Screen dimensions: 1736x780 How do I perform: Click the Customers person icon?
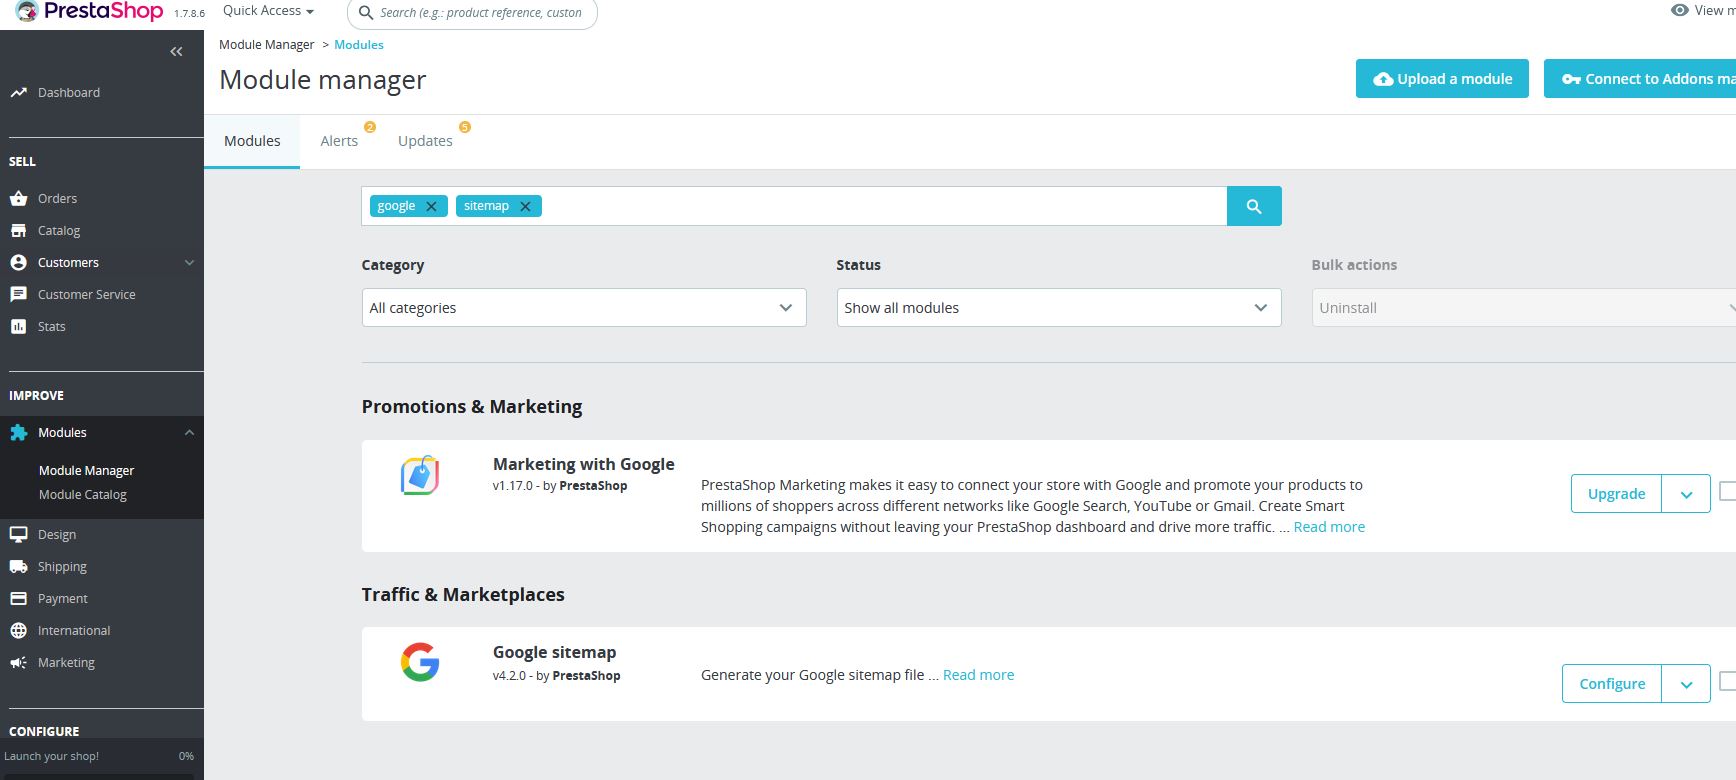click(x=18, y=262)
